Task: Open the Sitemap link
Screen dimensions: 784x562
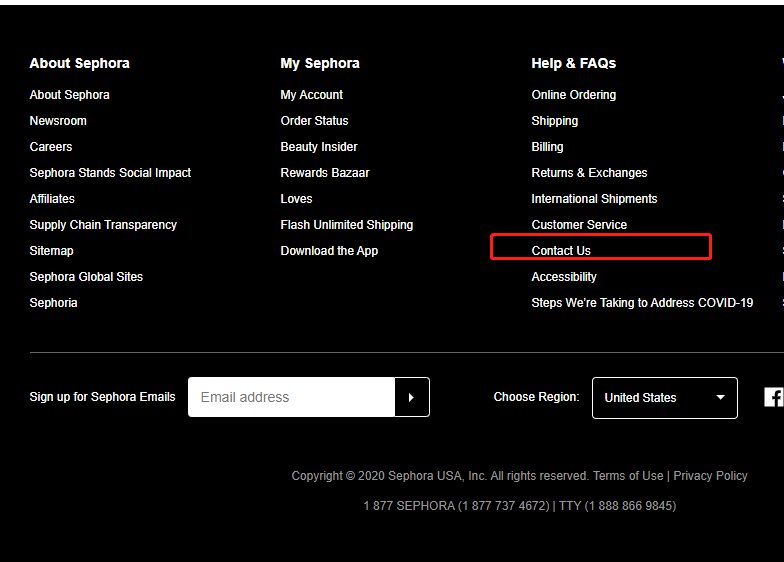Action: pos(52,251)
